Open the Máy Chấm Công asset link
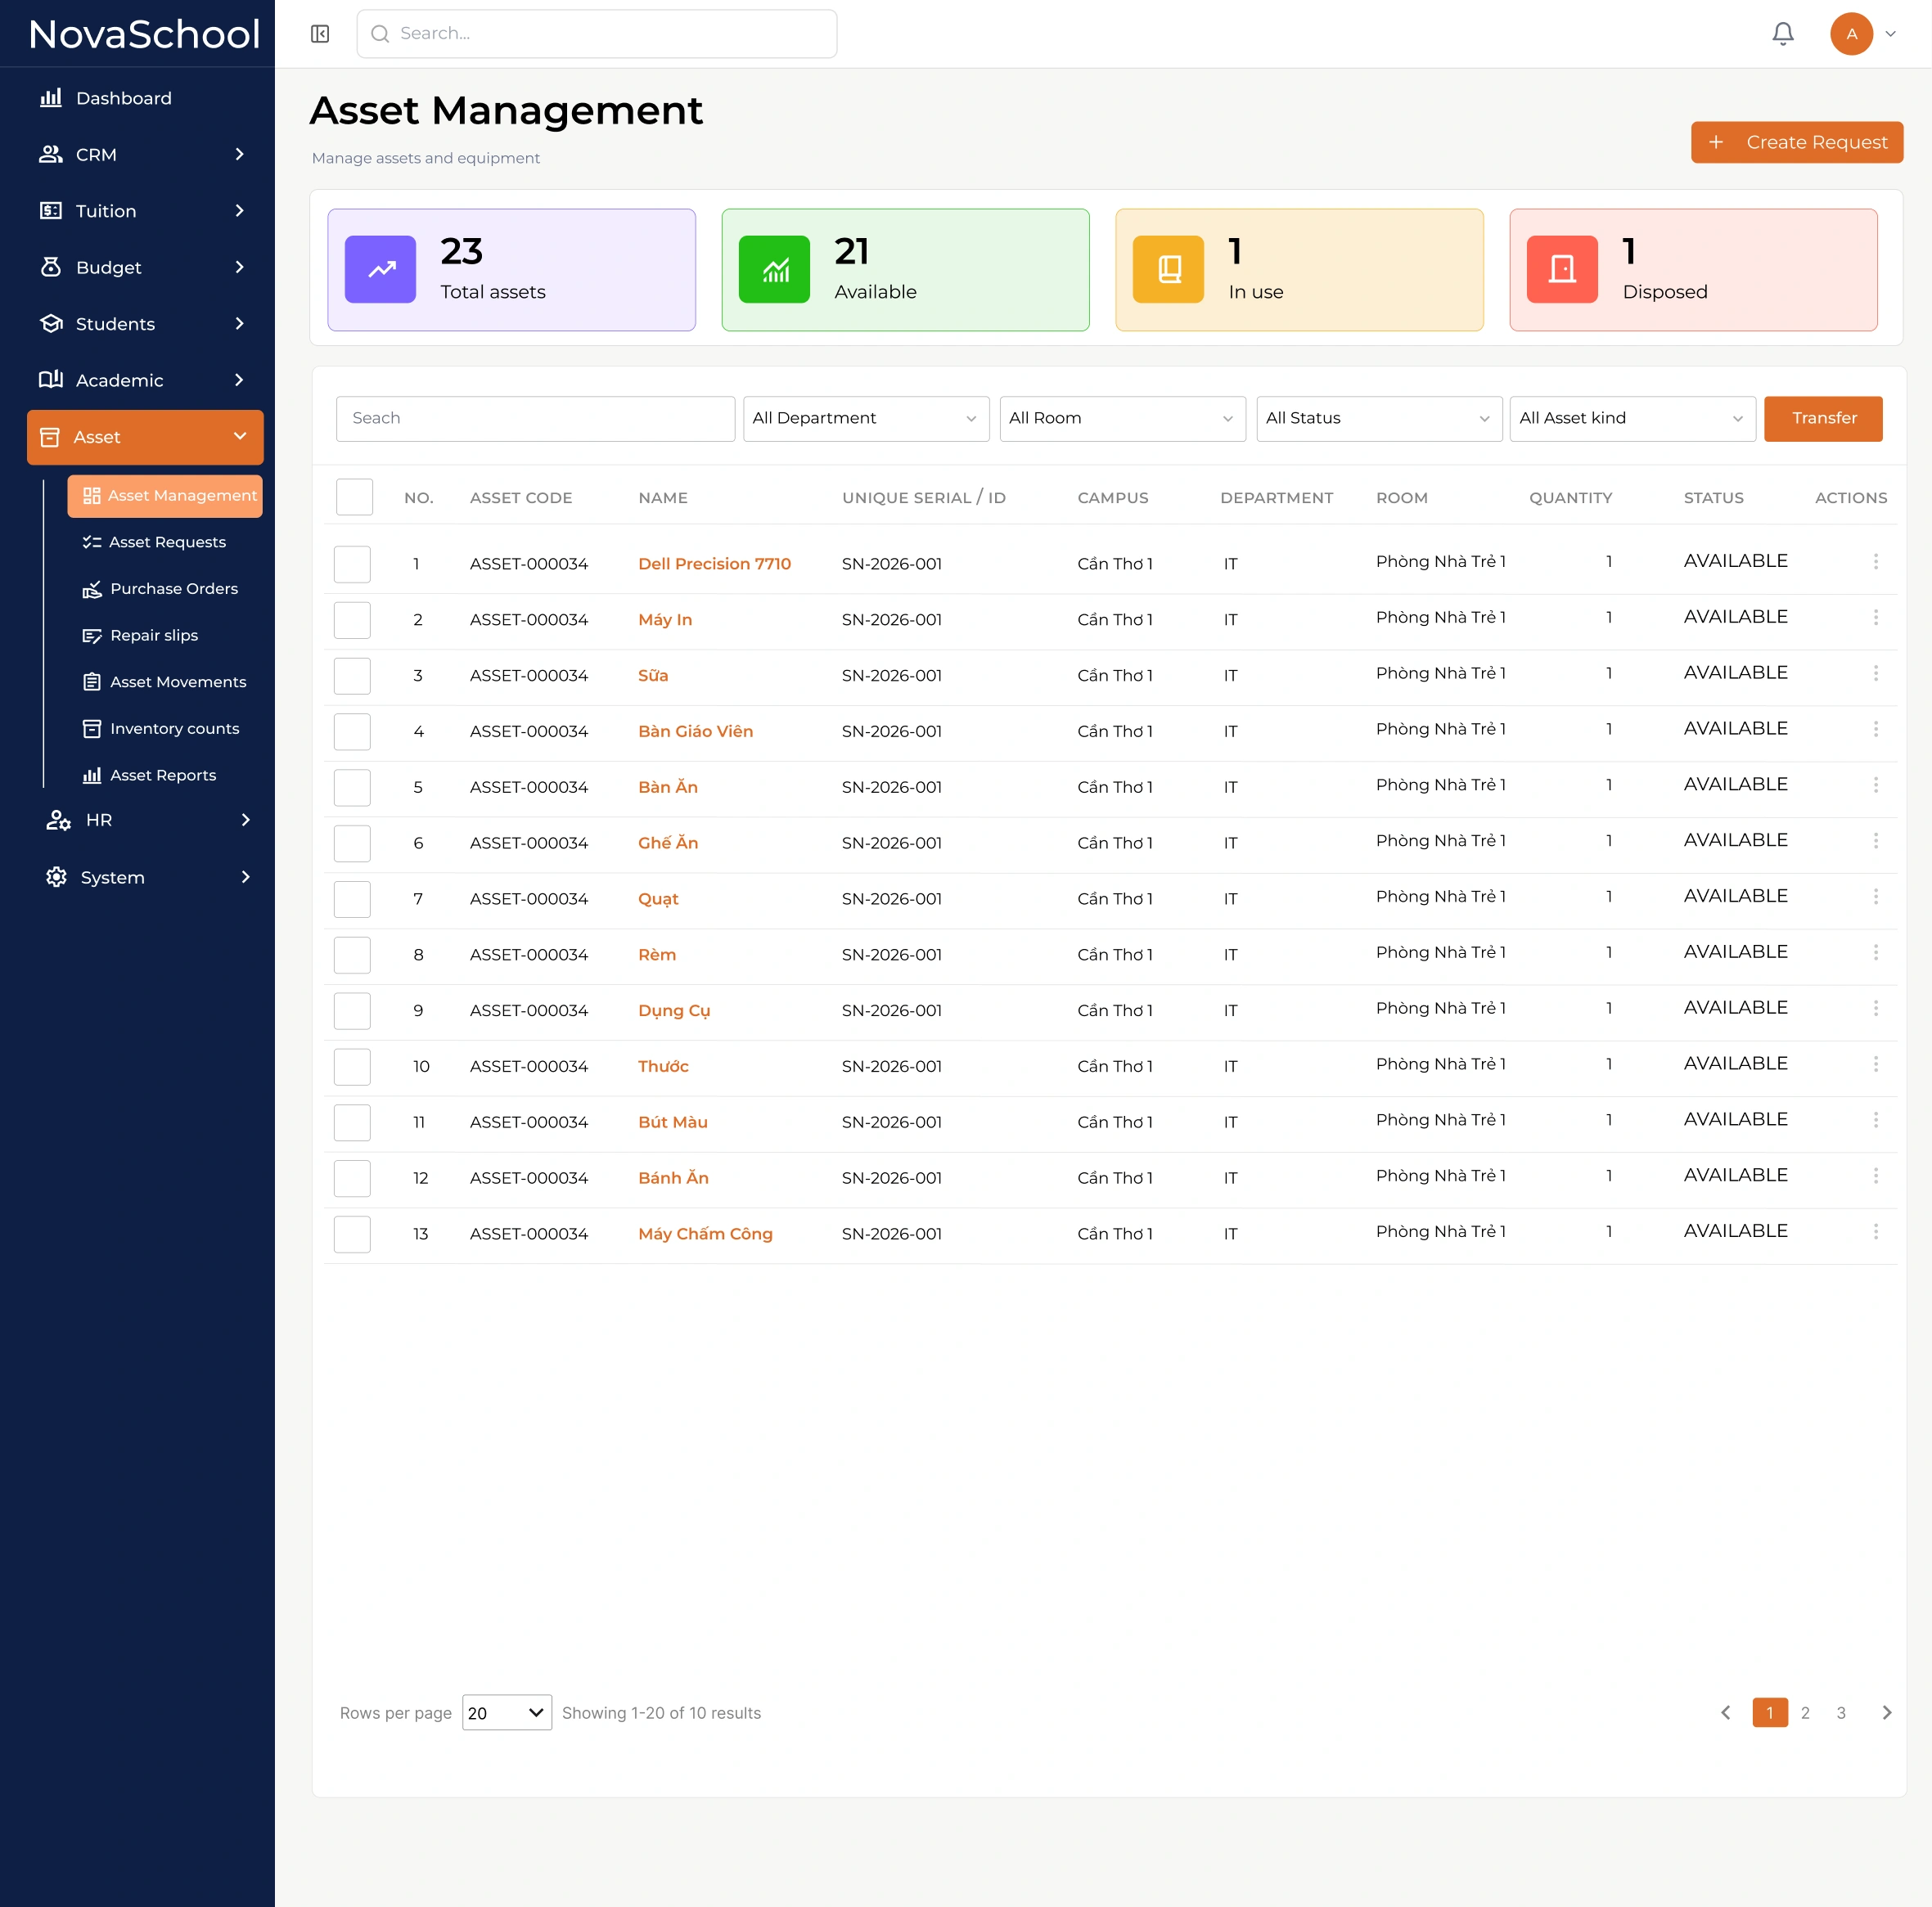The width and height of the screenshot is (1932, 1907). point(705,1234)
